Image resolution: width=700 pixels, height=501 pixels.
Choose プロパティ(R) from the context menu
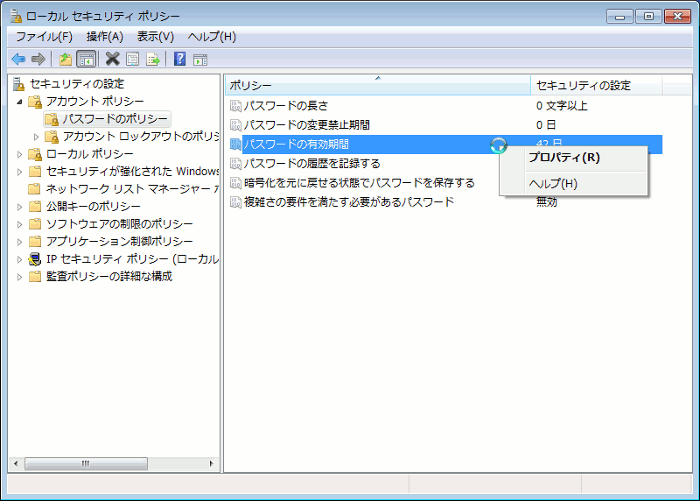(x=564, y=157)
